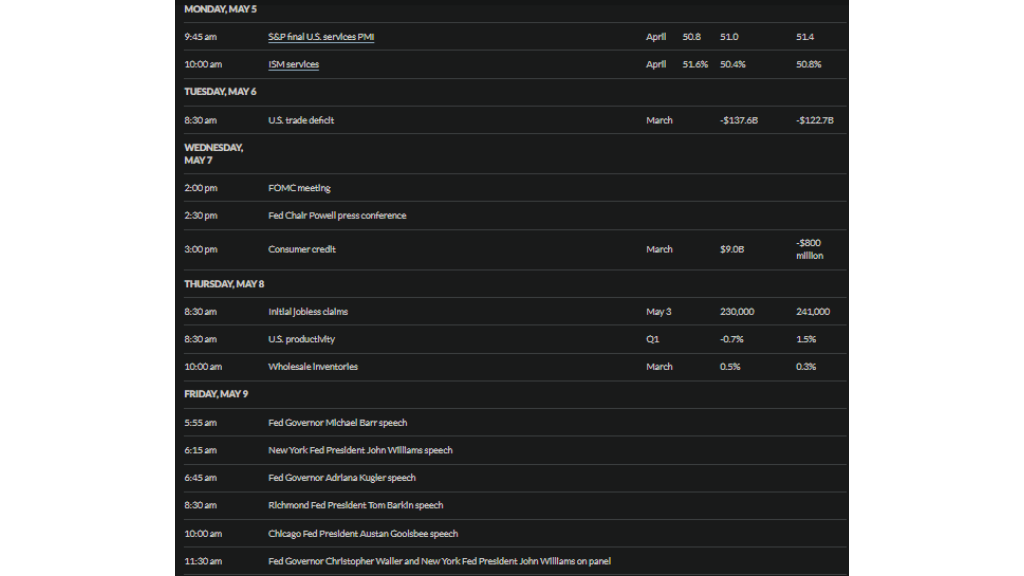Click the U.S. productivity entry

click(x=301, y=339)
